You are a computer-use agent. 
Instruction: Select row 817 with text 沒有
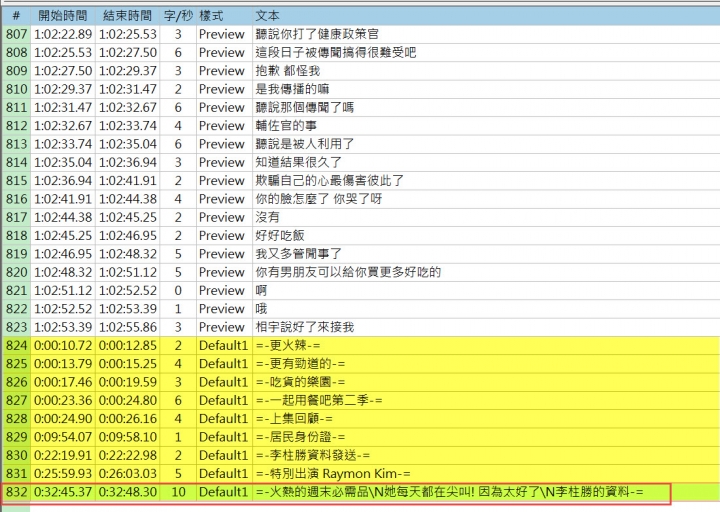(x=361, y=217)
